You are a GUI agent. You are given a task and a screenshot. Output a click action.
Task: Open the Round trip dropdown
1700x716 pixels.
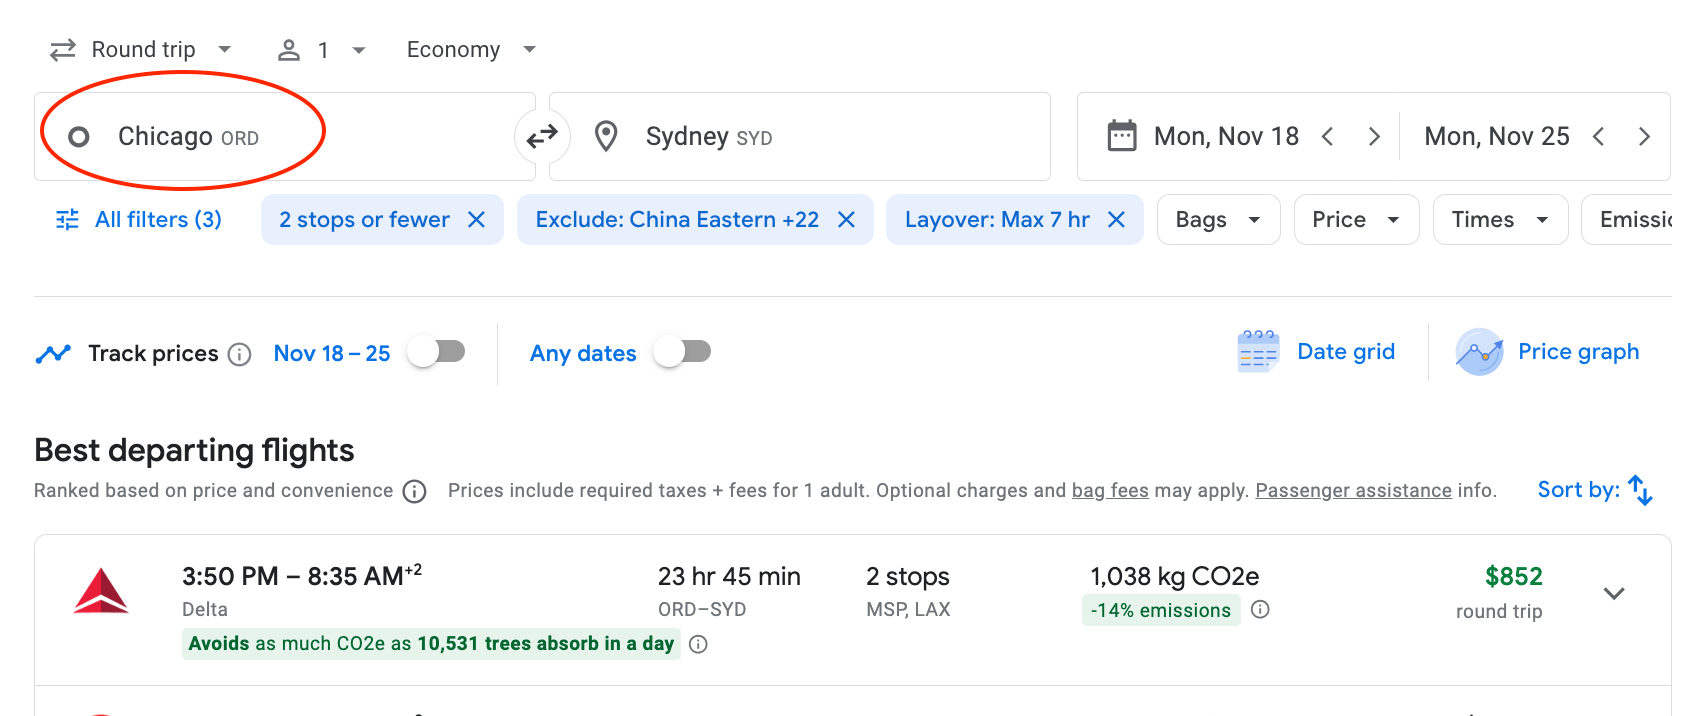(141, 50)
